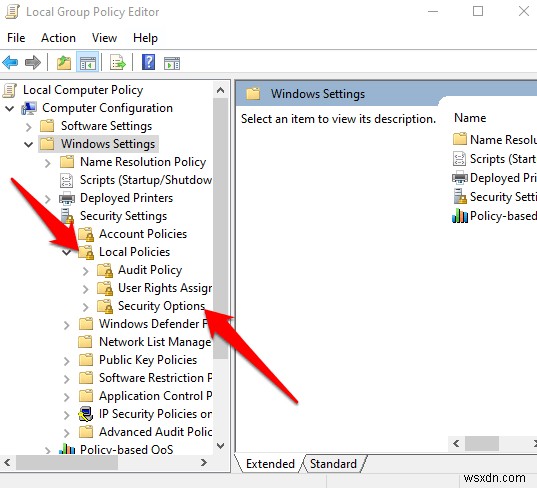This screenshot has width=537, height=488.
Task: Click tree pane horizontal scroll left arrow
Action: (8, 463)
